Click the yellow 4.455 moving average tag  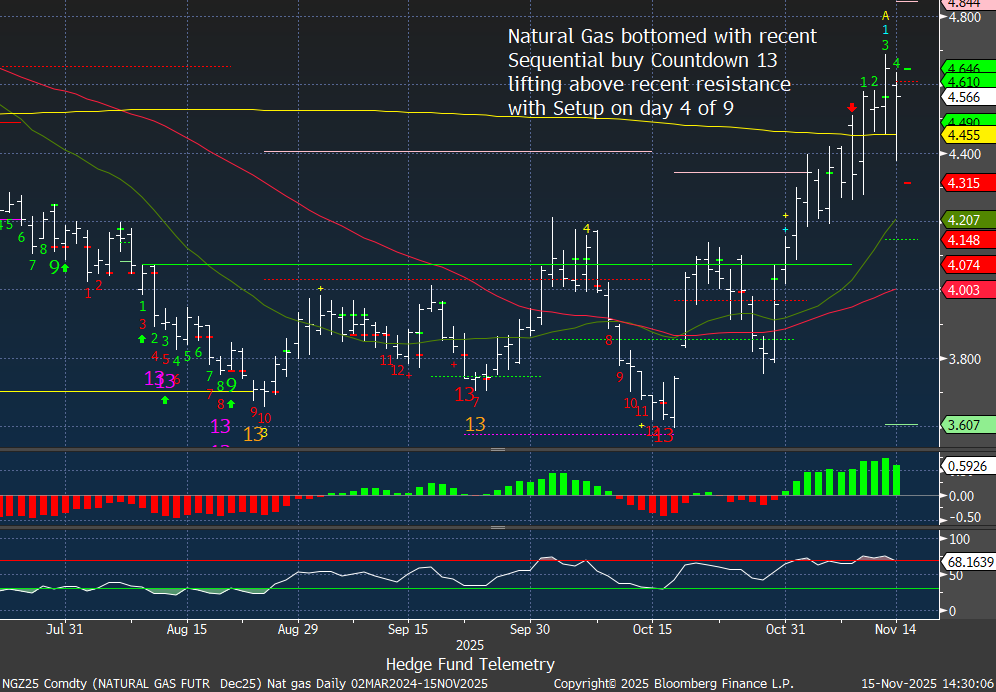965,135
